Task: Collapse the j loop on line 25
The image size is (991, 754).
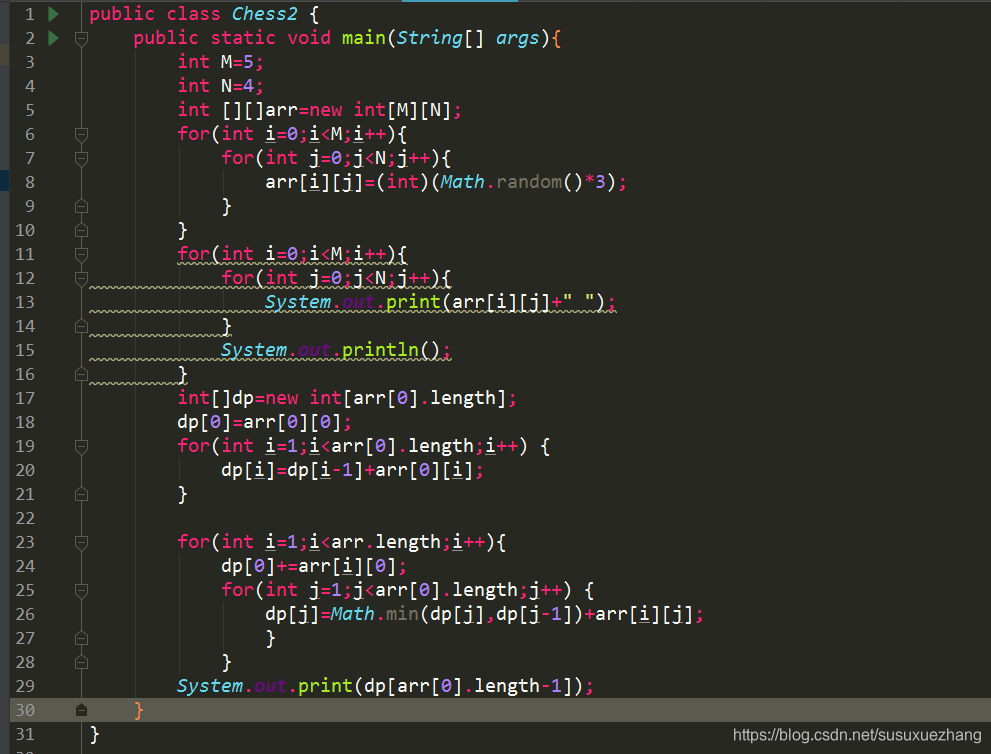Action: [x=81, y=591]
